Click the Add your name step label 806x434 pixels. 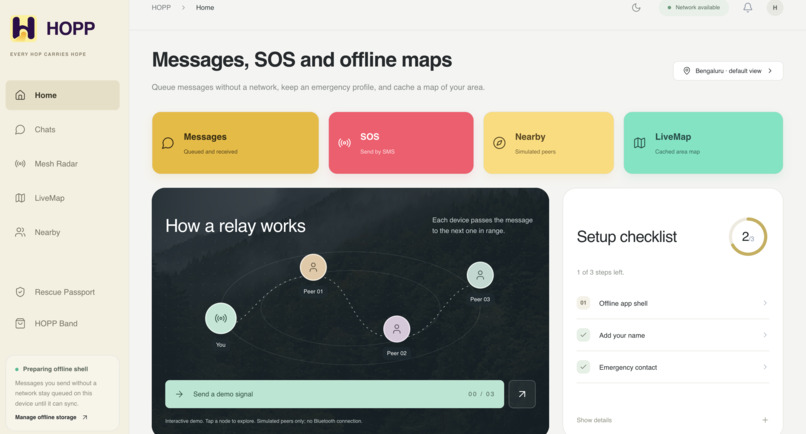pos(621,335)
